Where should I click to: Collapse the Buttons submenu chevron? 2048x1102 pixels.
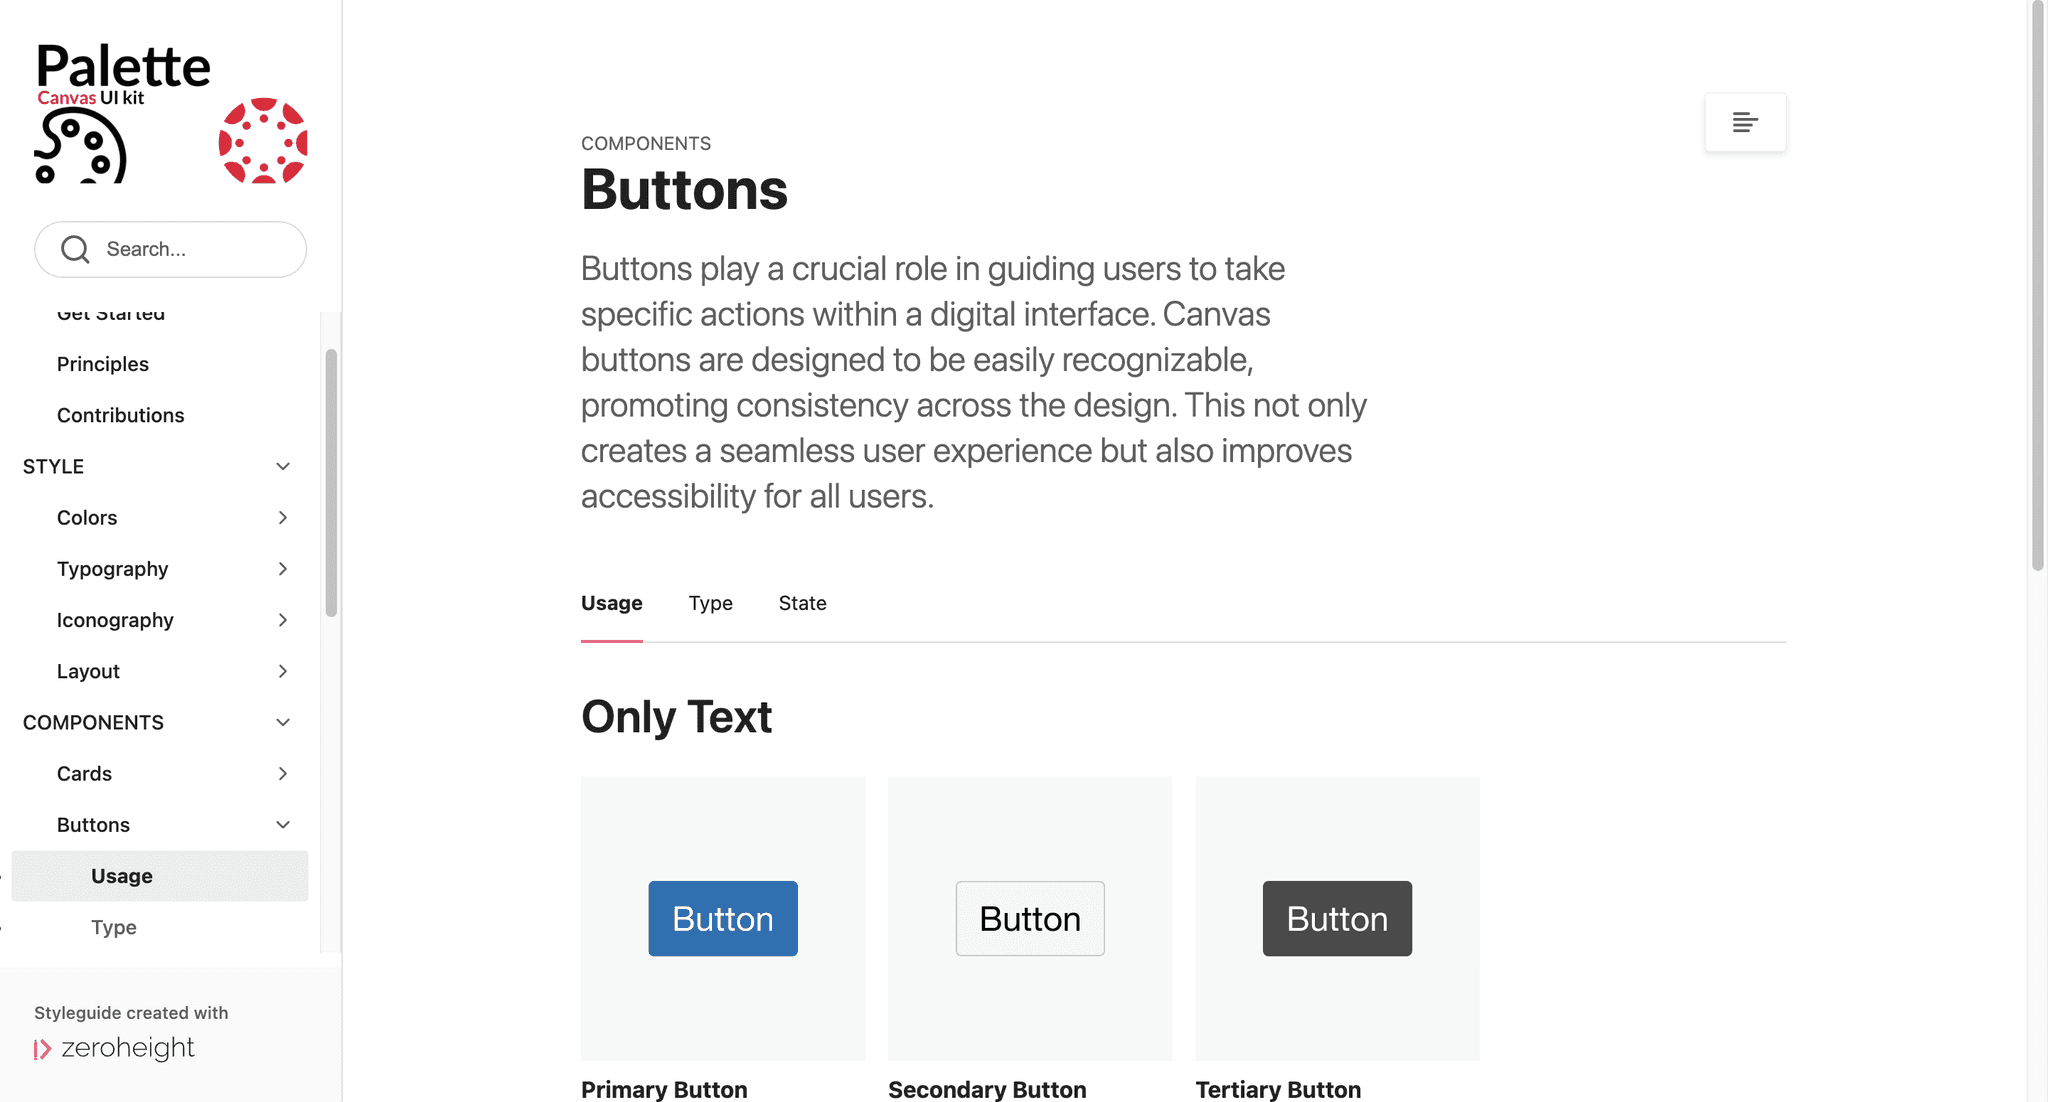pos(283,824)
